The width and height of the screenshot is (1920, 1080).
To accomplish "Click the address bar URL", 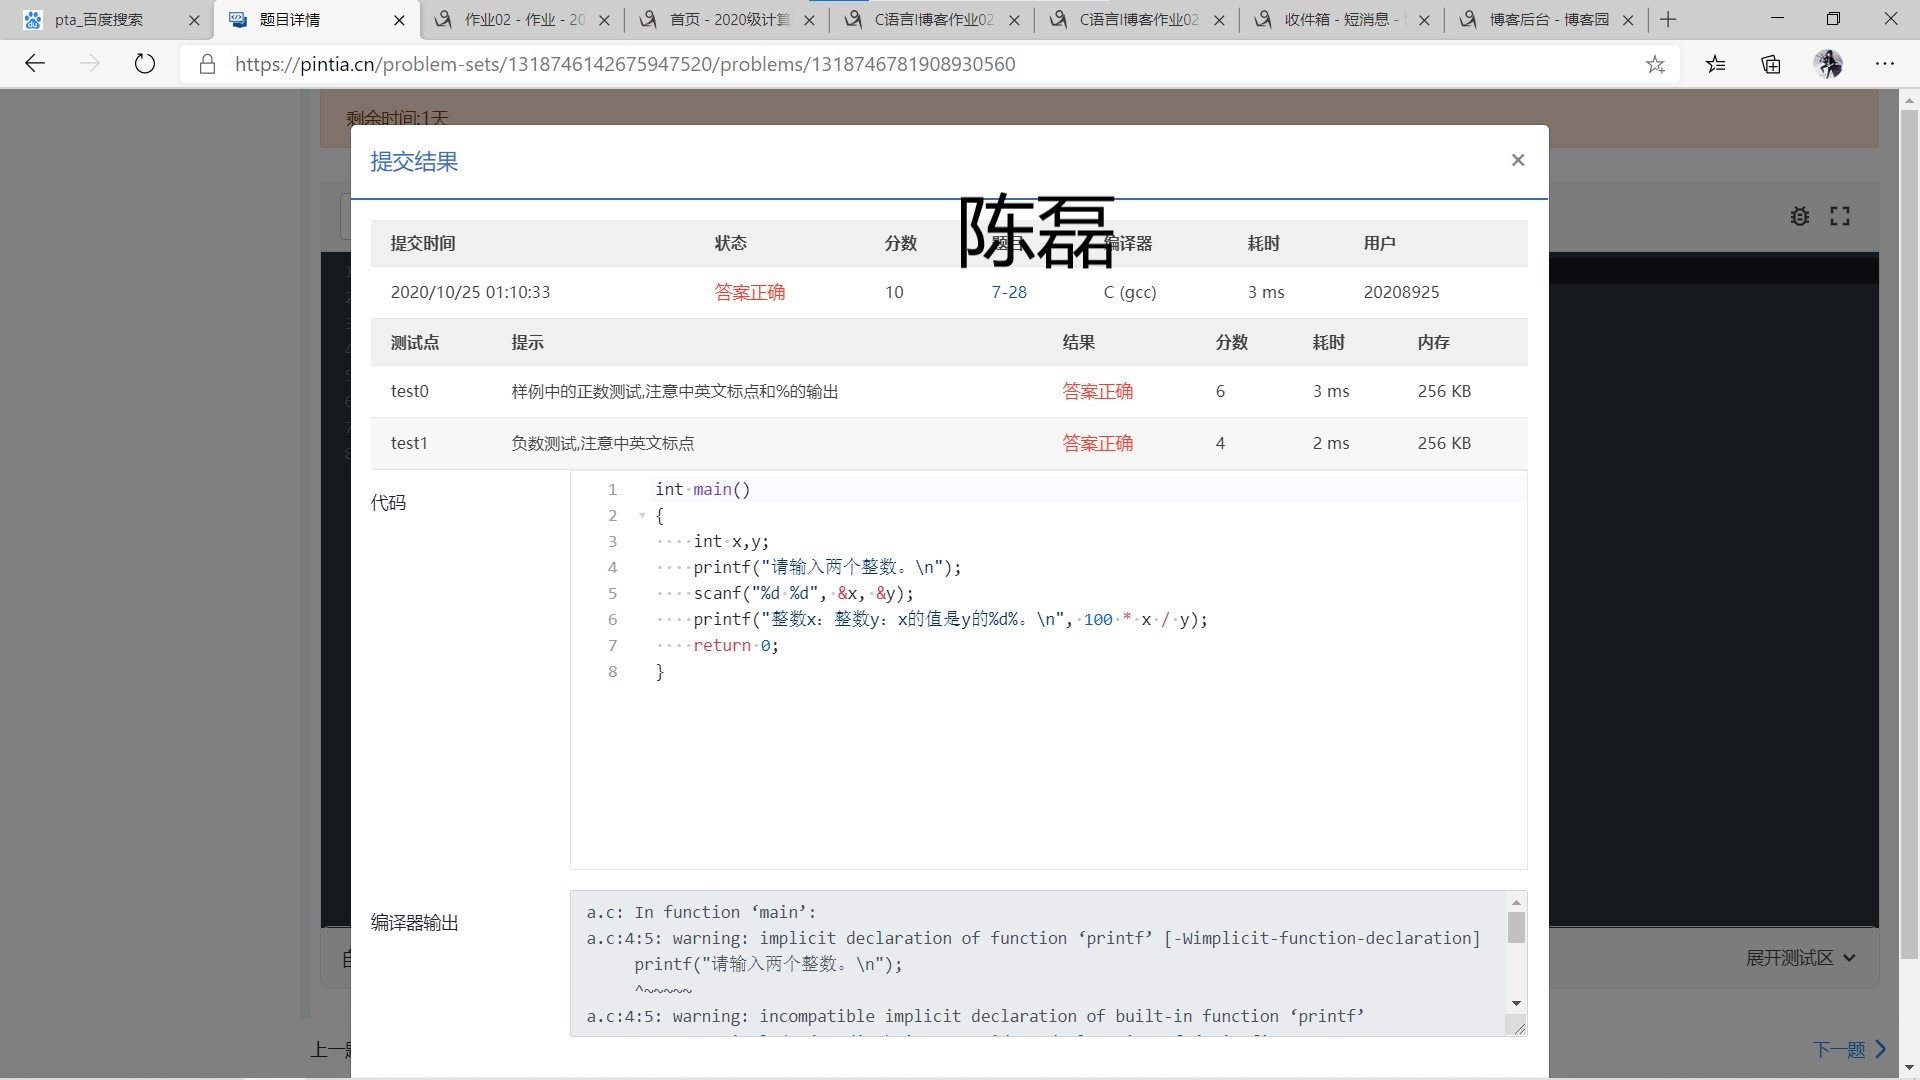I will pos(625,64).
